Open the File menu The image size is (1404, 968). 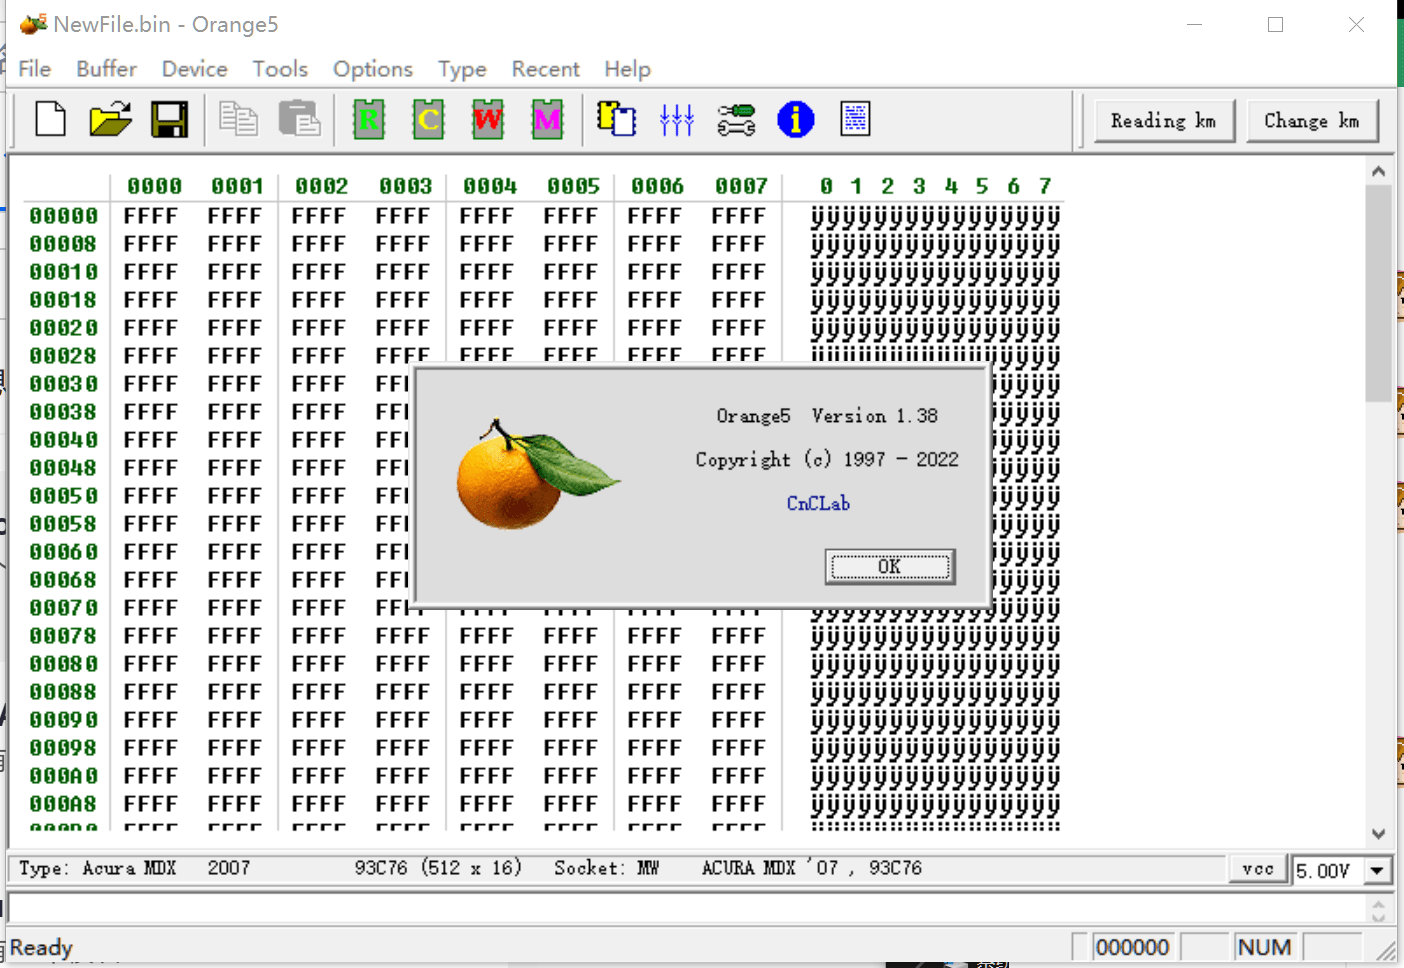click(35, 69)
